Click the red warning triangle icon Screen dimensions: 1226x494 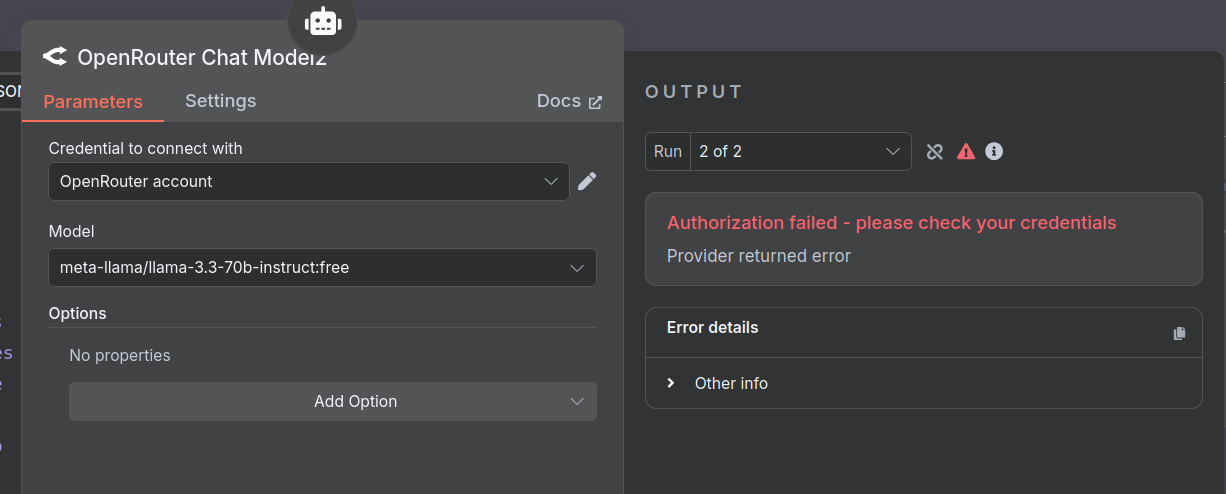point(965,152)
